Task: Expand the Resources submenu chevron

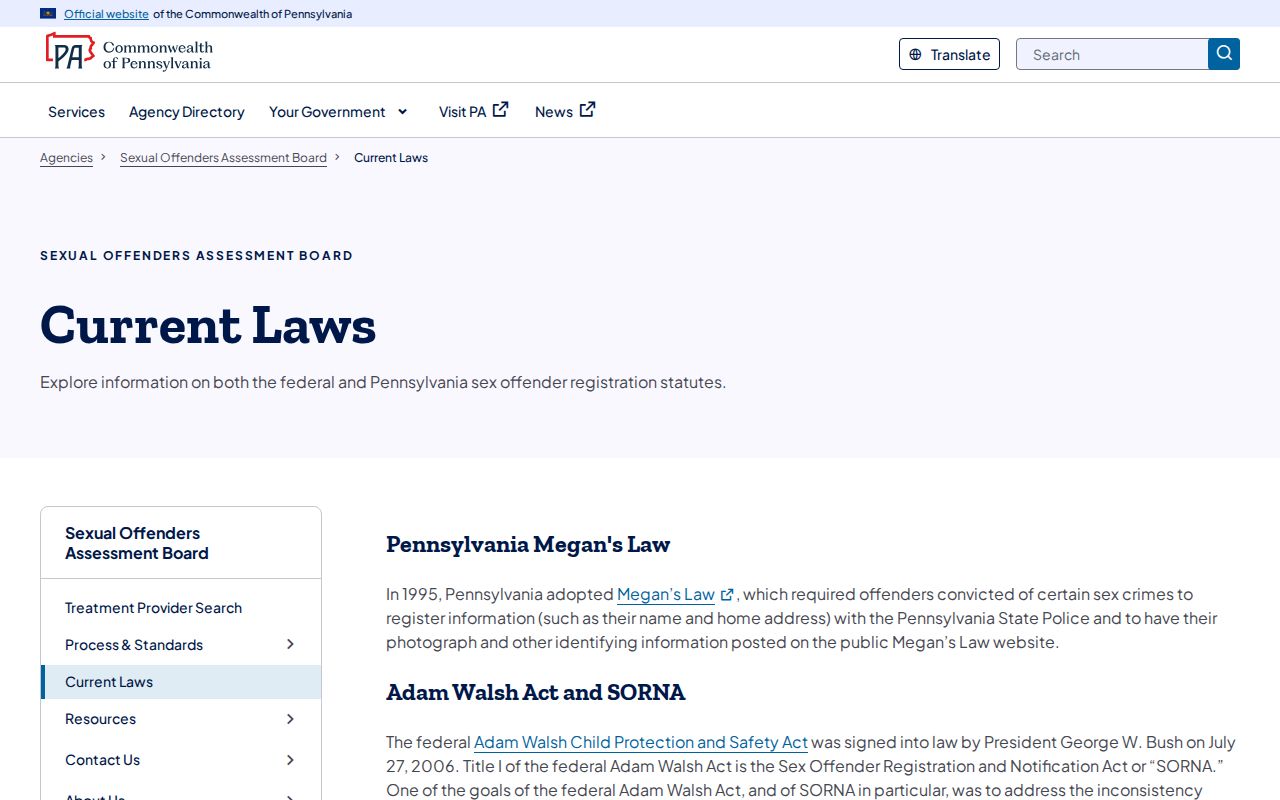Action: (x=291, y=719)
